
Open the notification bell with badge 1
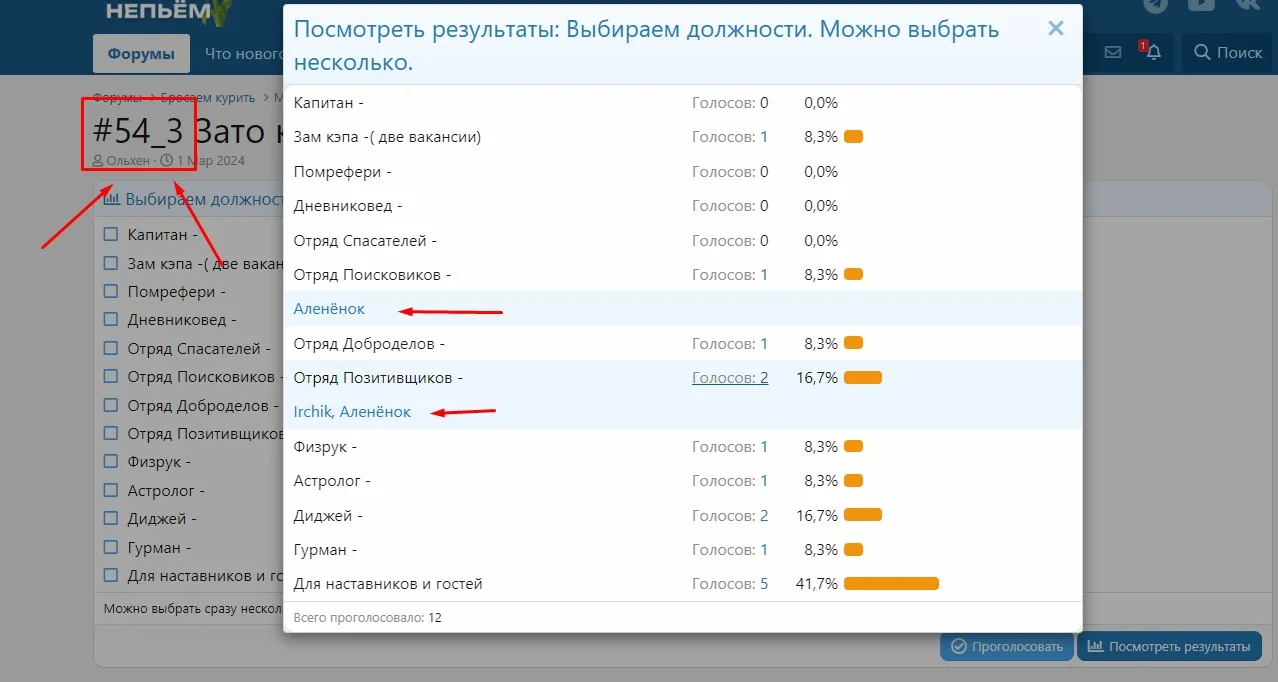[x=1153, y=52]
